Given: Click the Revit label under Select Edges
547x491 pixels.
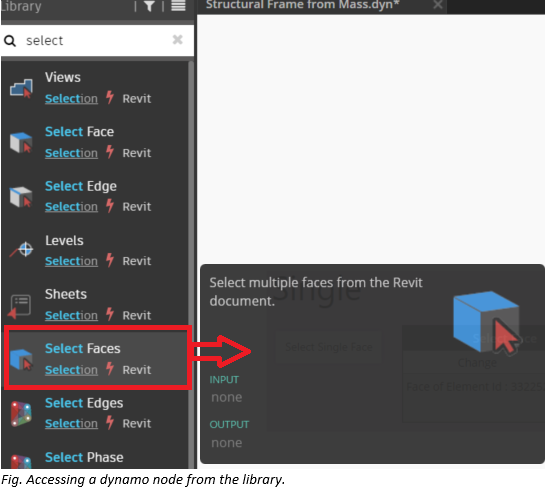Looking at the screenshot, I should tap(137, 424).
